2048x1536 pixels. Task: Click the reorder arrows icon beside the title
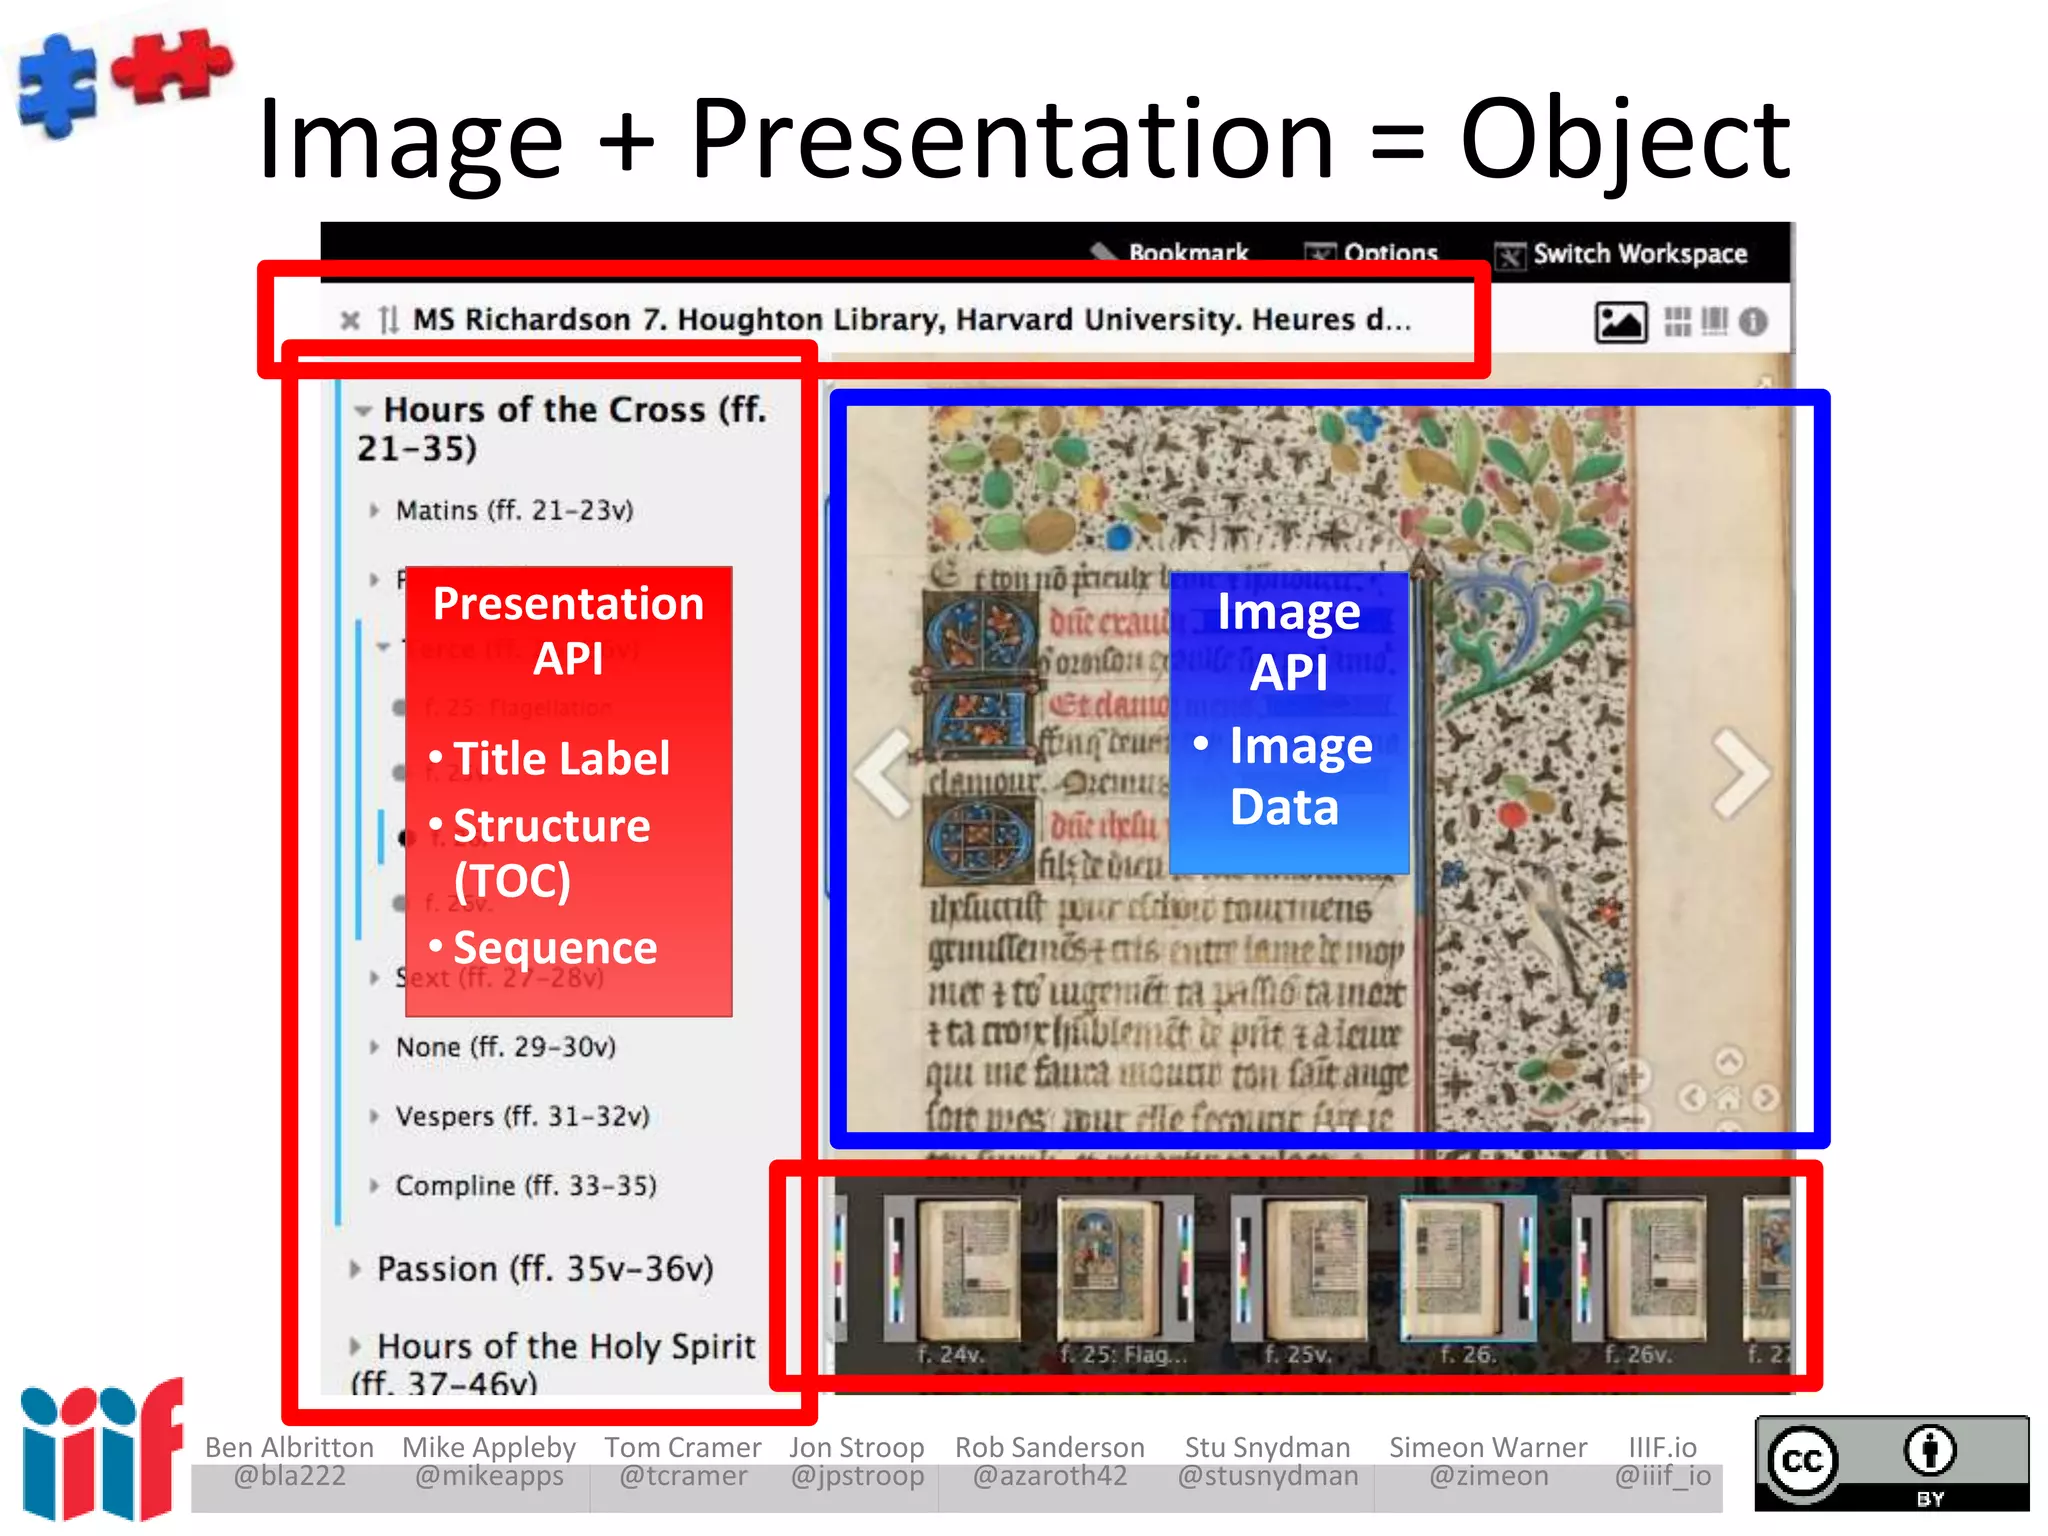[389, 320]
